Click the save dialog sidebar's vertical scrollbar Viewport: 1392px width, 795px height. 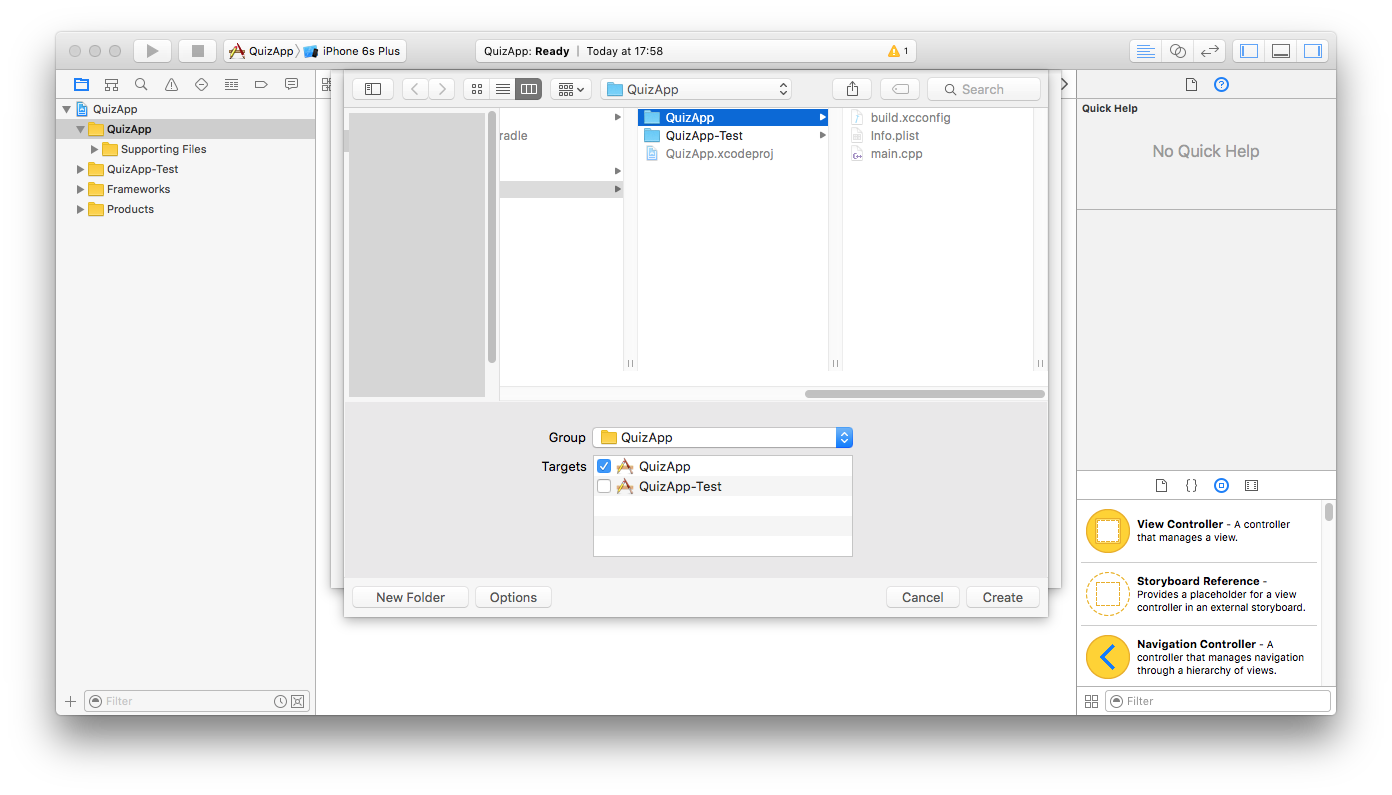(492, 237)
